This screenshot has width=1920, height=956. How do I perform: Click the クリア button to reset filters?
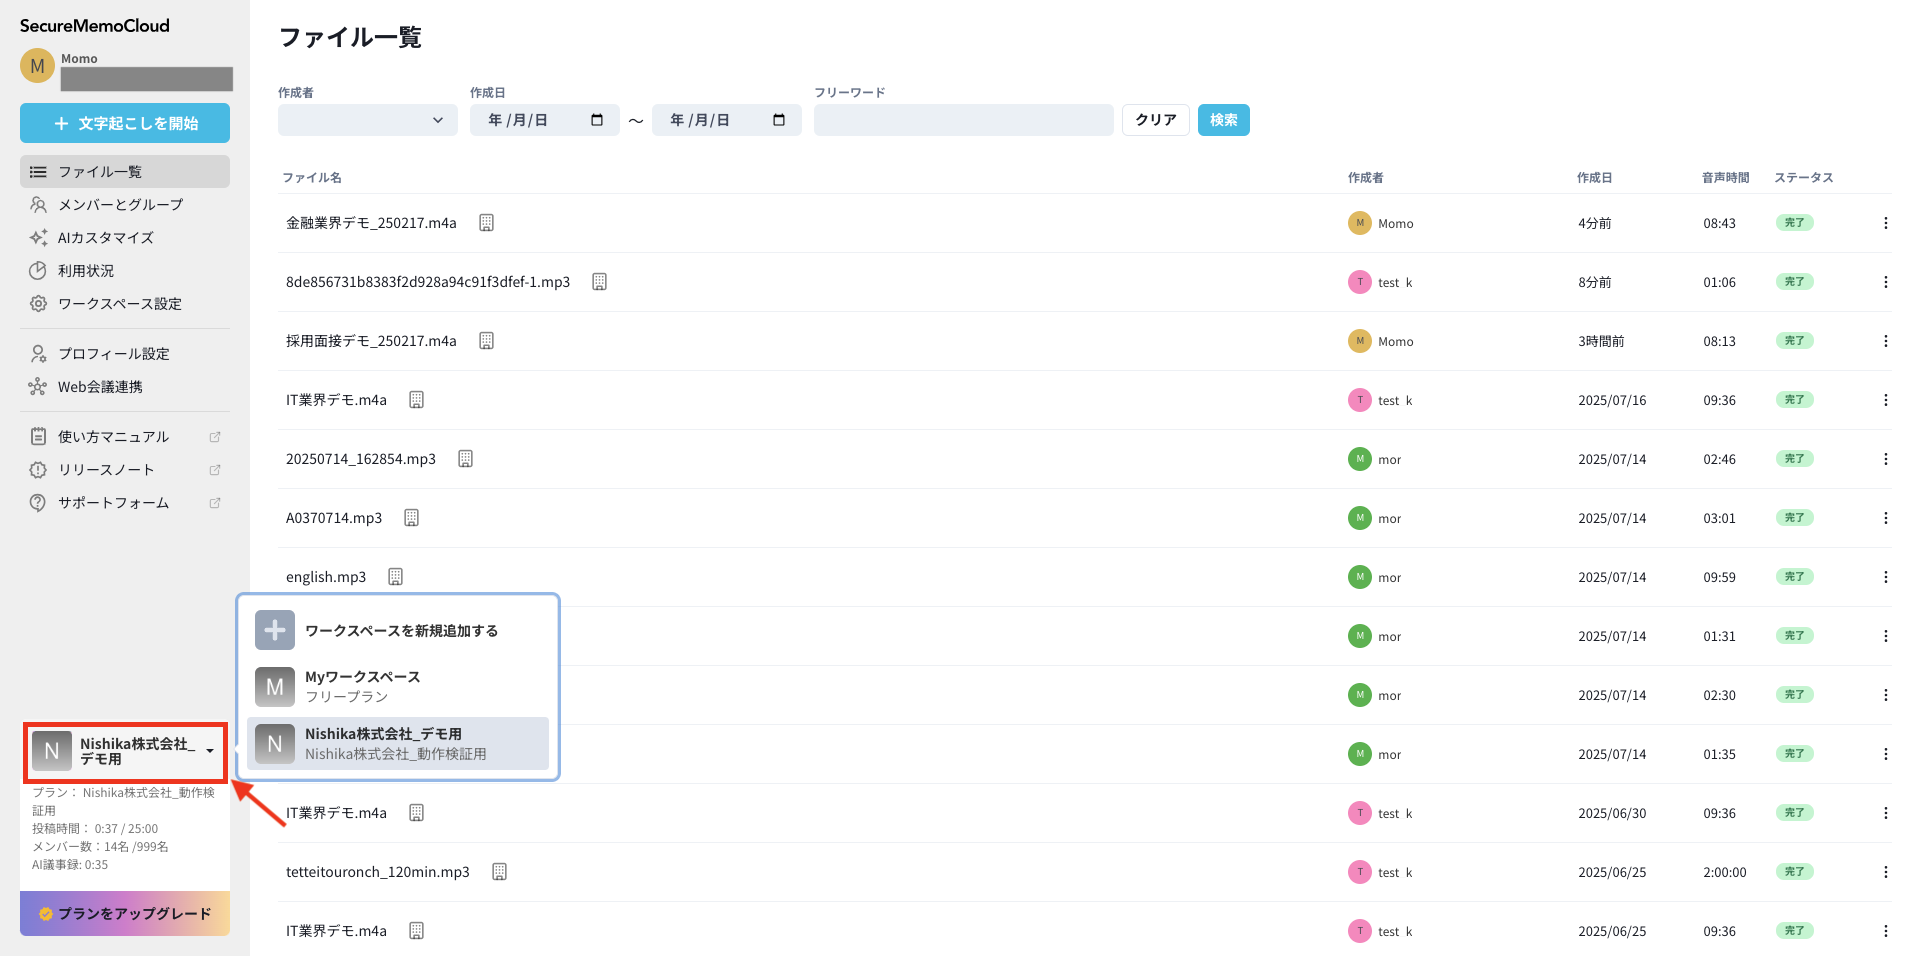coord(1155,120)
